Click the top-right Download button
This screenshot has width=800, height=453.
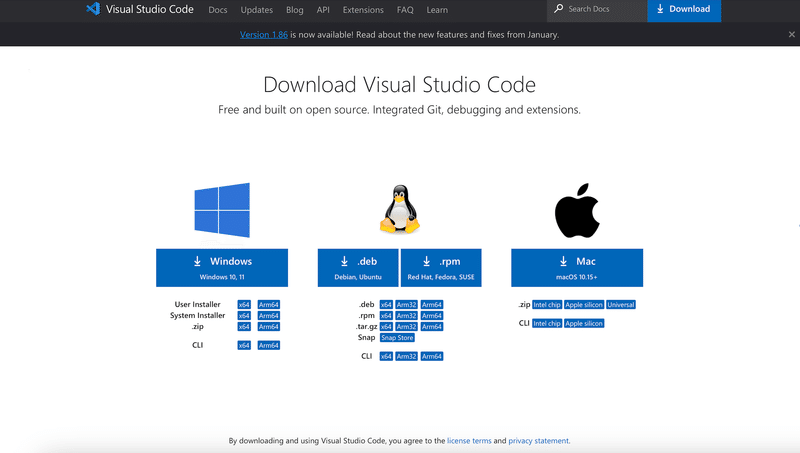click(x=684, y=9)
